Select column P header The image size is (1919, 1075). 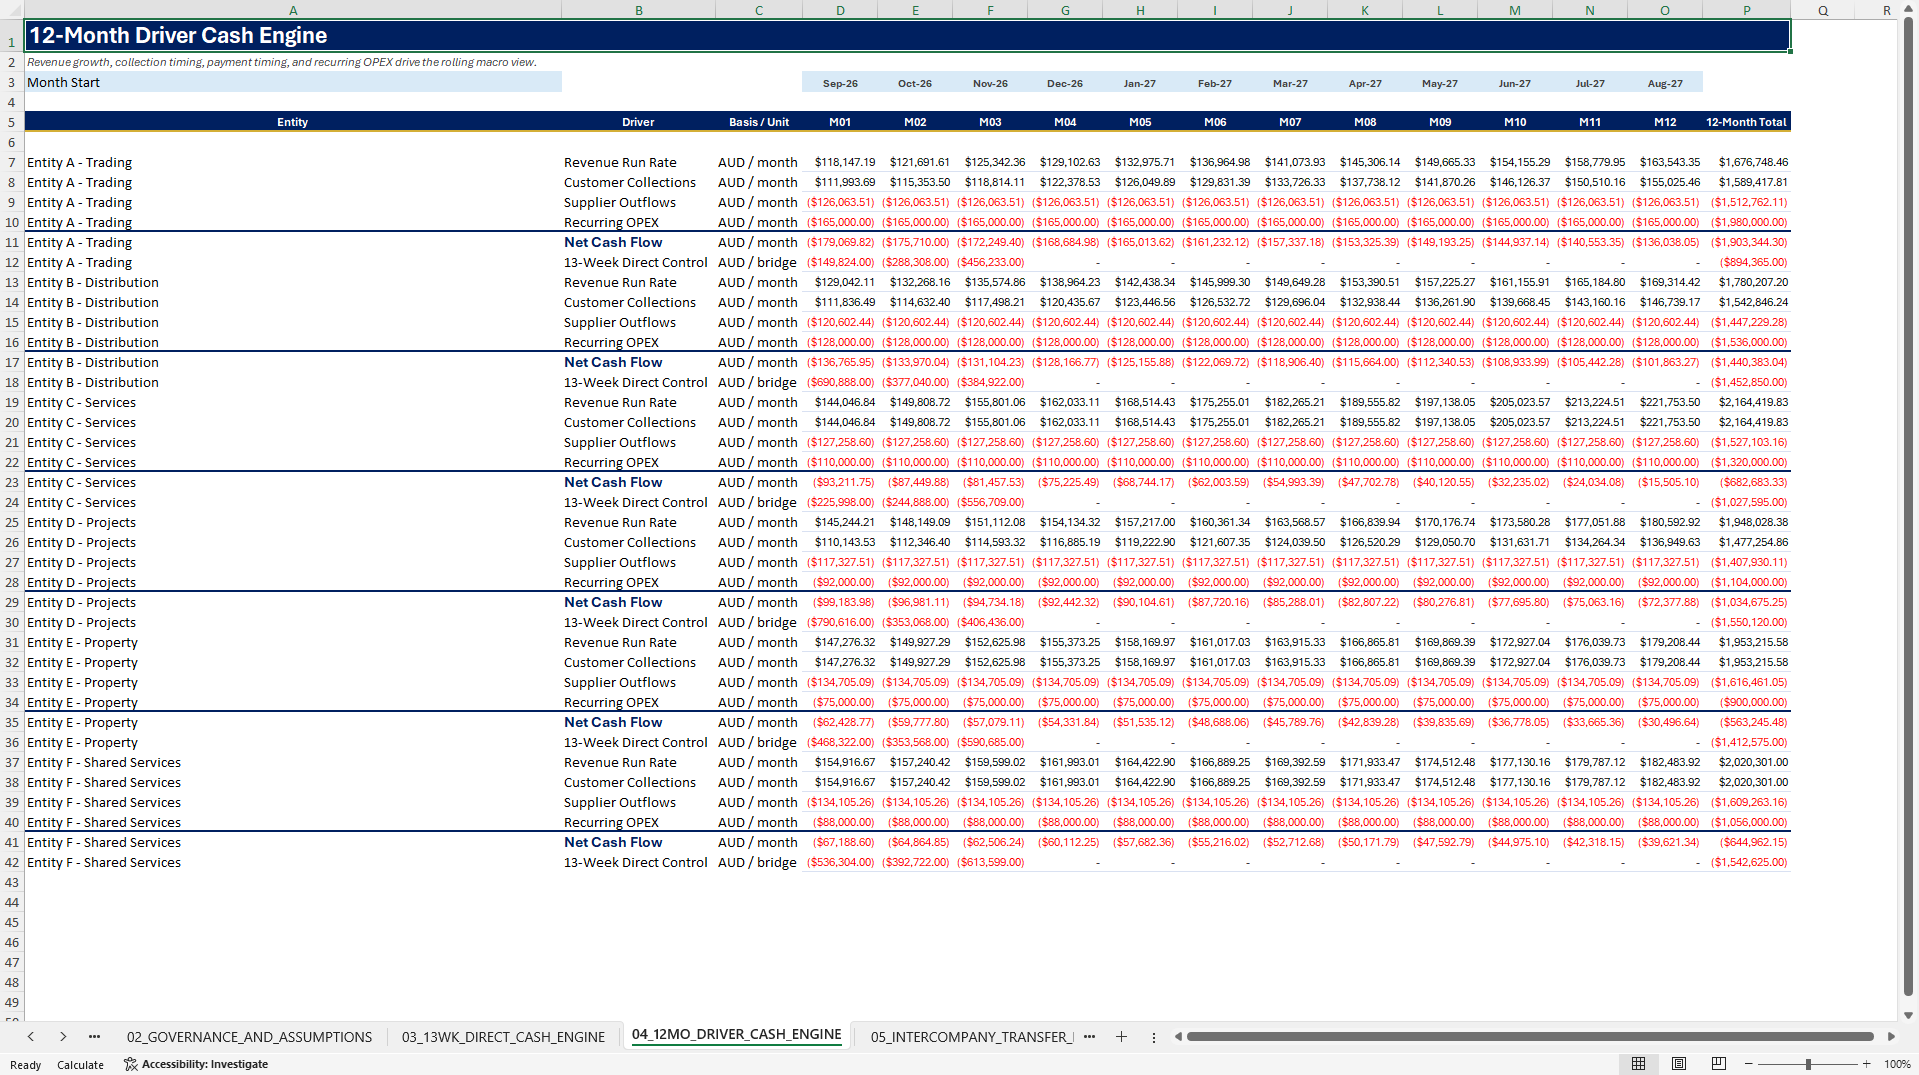coord(1746,10)
